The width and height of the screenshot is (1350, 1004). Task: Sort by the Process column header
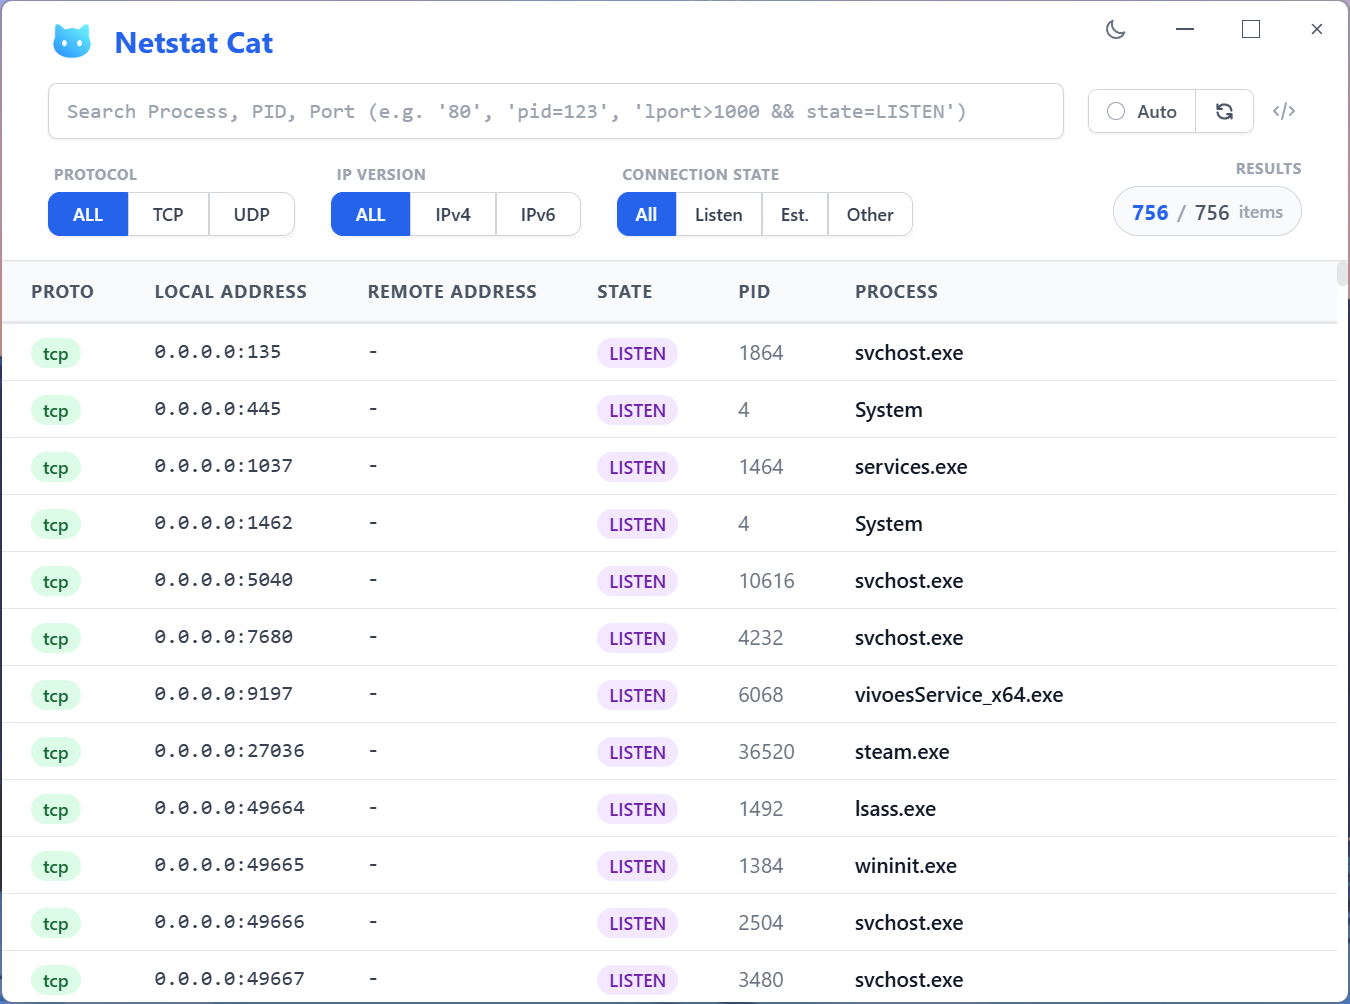tap(896, 291)
